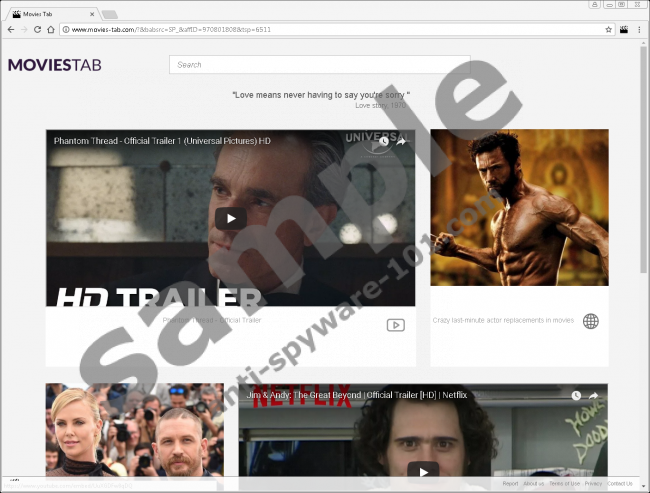Open the Report footer link

[x=510, y=483]
